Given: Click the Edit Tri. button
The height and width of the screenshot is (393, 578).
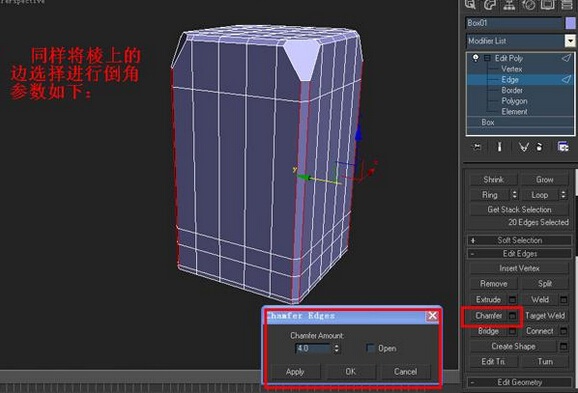Looking at the screenshot, I should point(493,361).
